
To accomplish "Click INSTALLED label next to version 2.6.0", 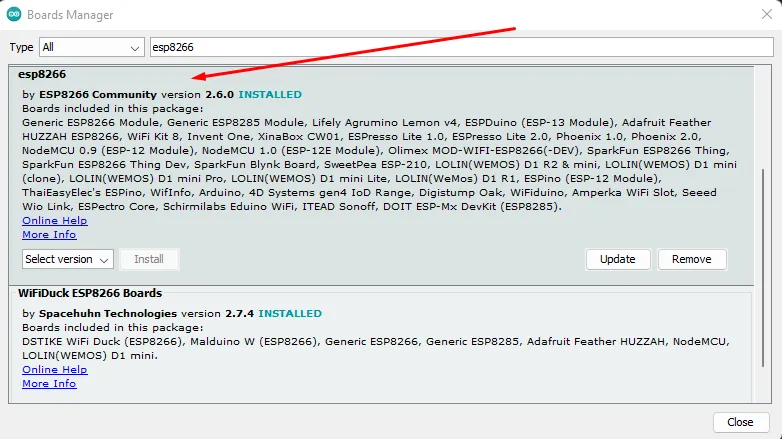I will tap(270, 94).
